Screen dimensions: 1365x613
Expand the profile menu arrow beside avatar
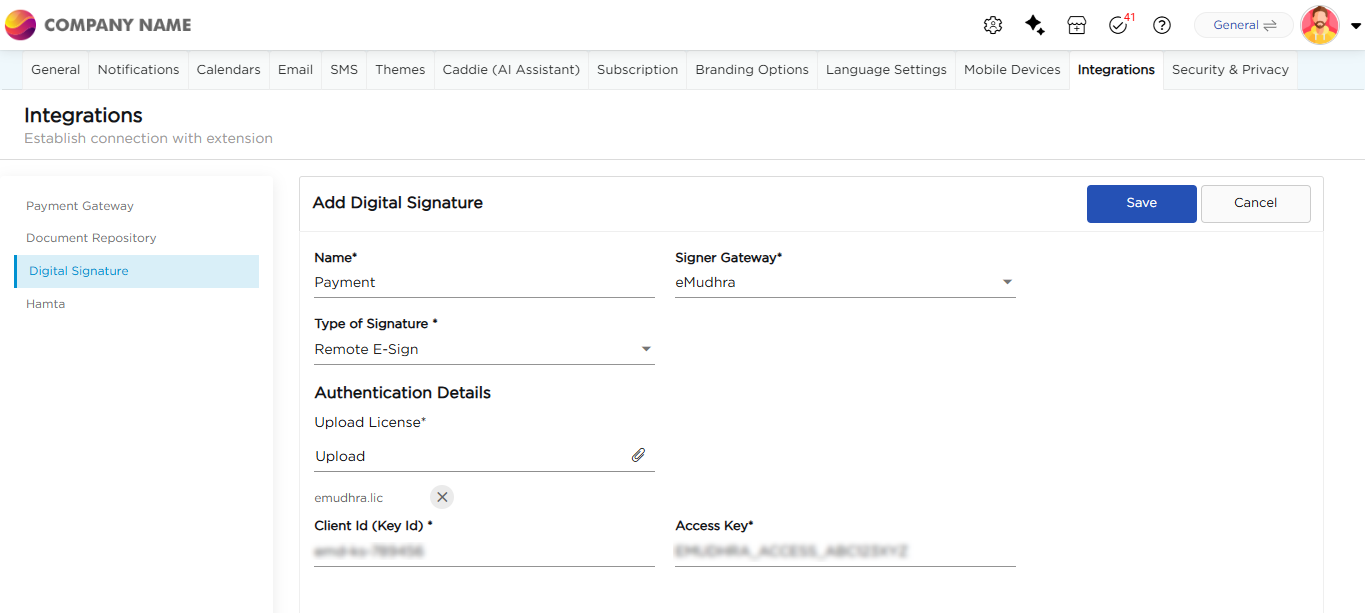point(1355,26)
